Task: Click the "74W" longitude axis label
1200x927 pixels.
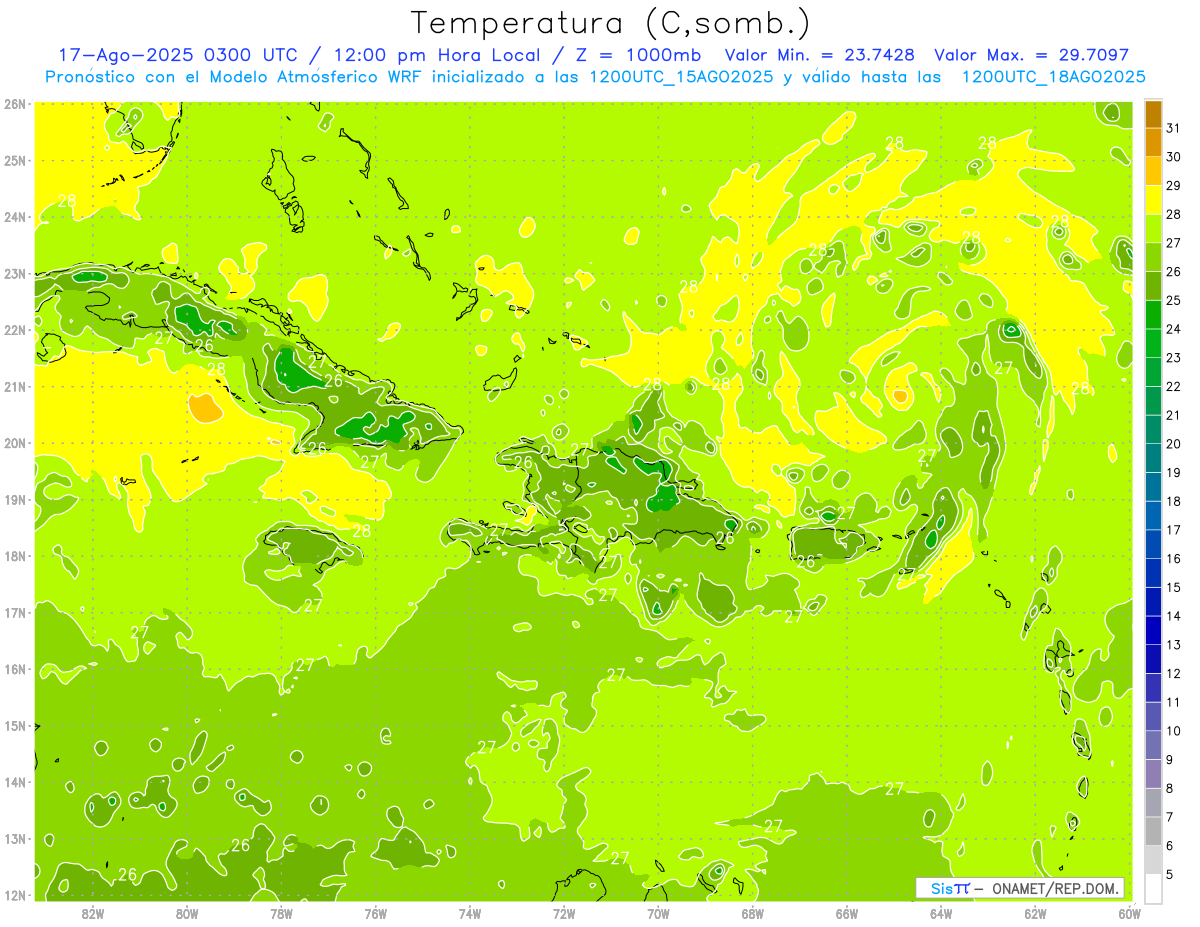Action: coord(469,913)
